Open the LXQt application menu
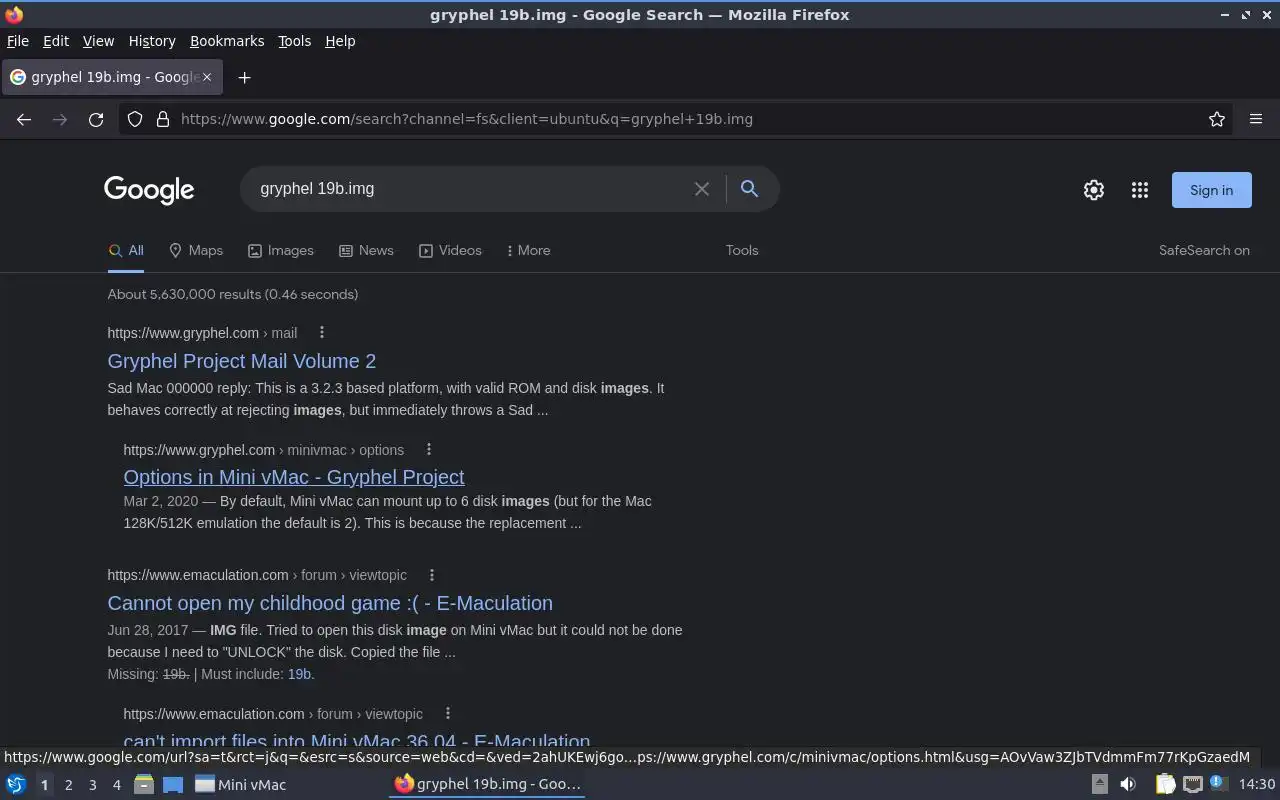Image resolution: width=1280 pixels, height=800 pixels. [16, 784]
